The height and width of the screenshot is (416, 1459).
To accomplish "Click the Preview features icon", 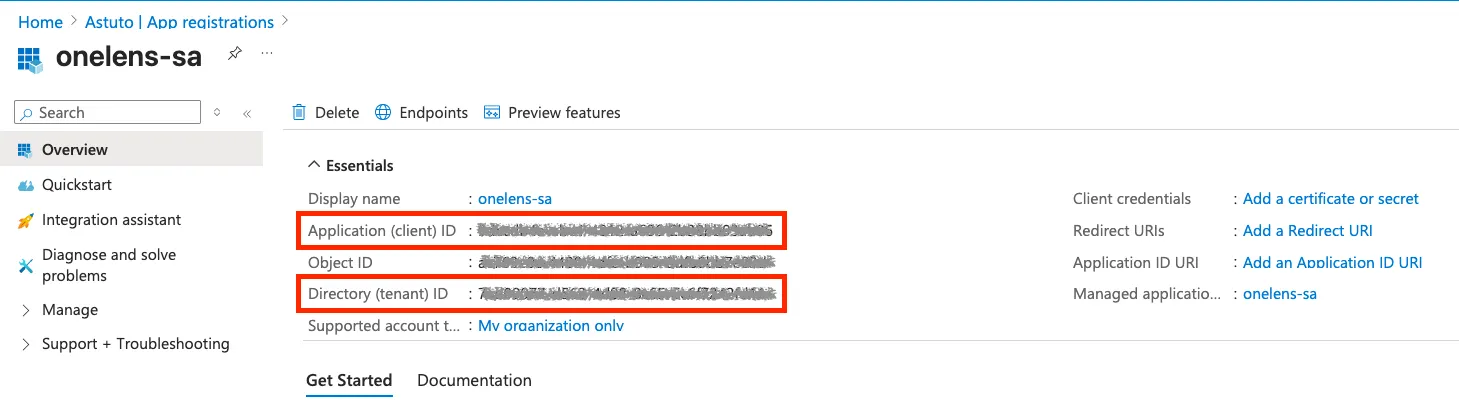I will click(x=491, y=112).
